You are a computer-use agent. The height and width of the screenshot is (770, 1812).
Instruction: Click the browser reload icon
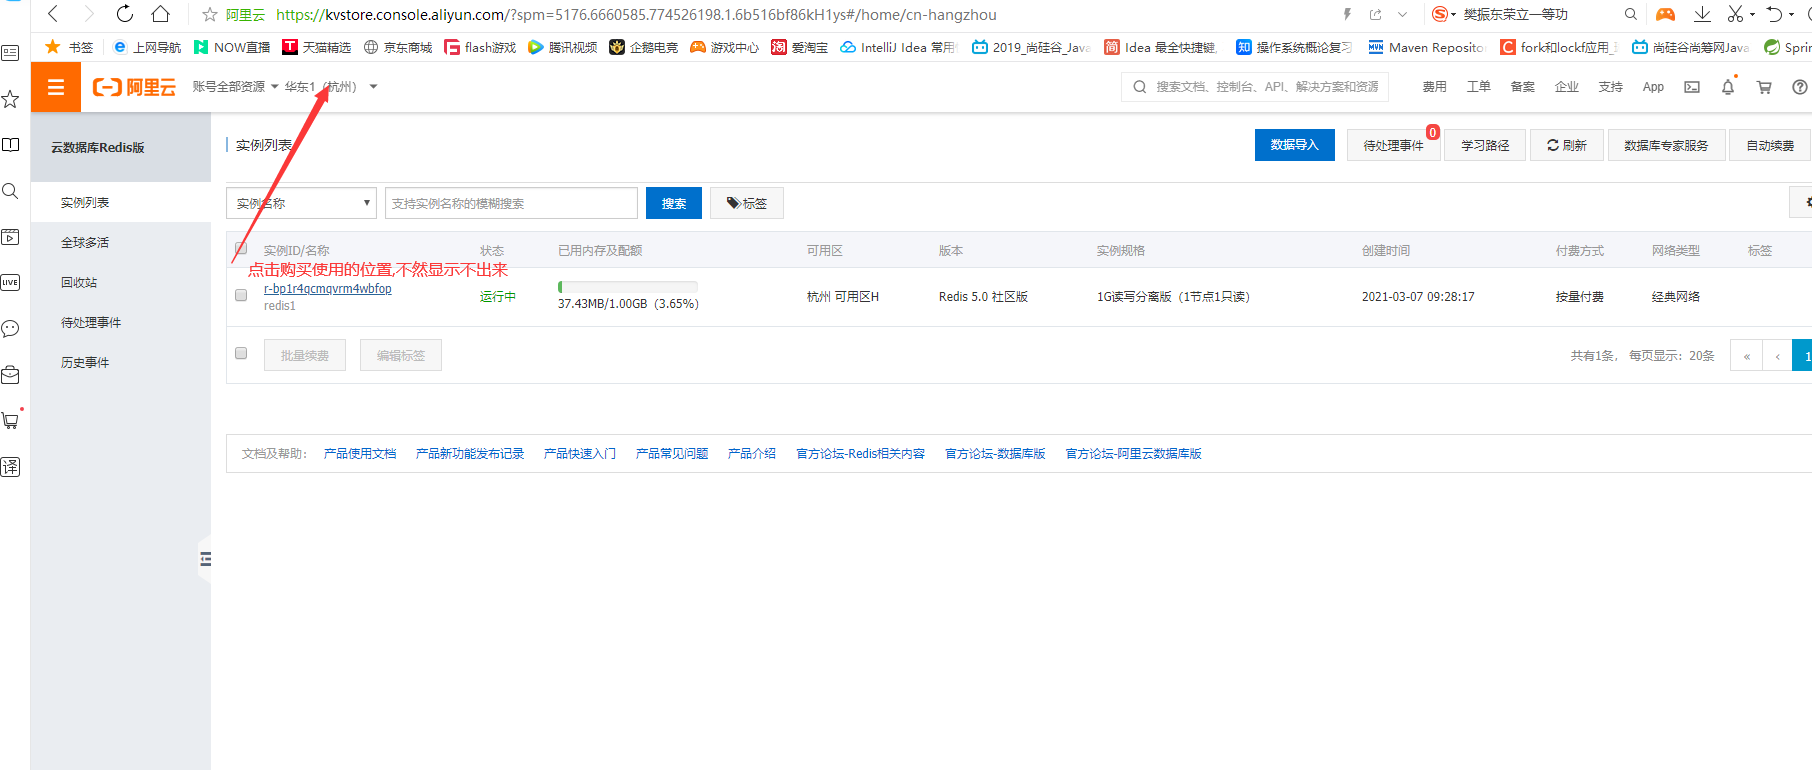coord(125,14)
